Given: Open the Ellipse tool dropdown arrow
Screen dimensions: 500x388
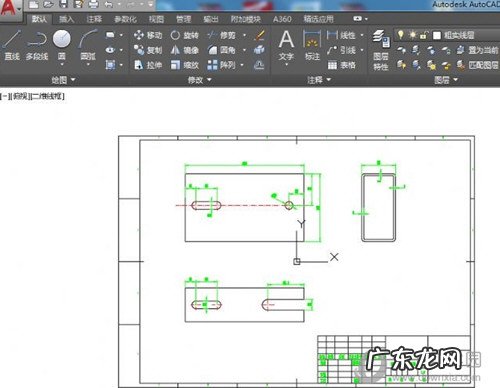Looking at the screenshot, I should 121,50.
